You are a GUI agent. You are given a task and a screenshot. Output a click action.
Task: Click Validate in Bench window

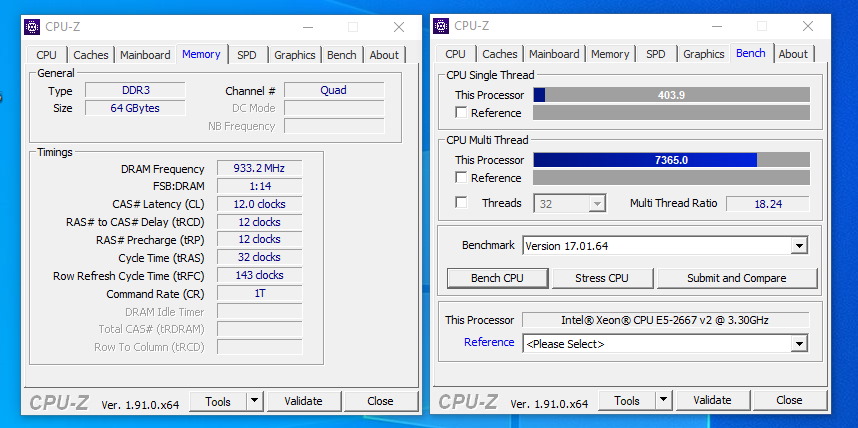coord(712,401)
